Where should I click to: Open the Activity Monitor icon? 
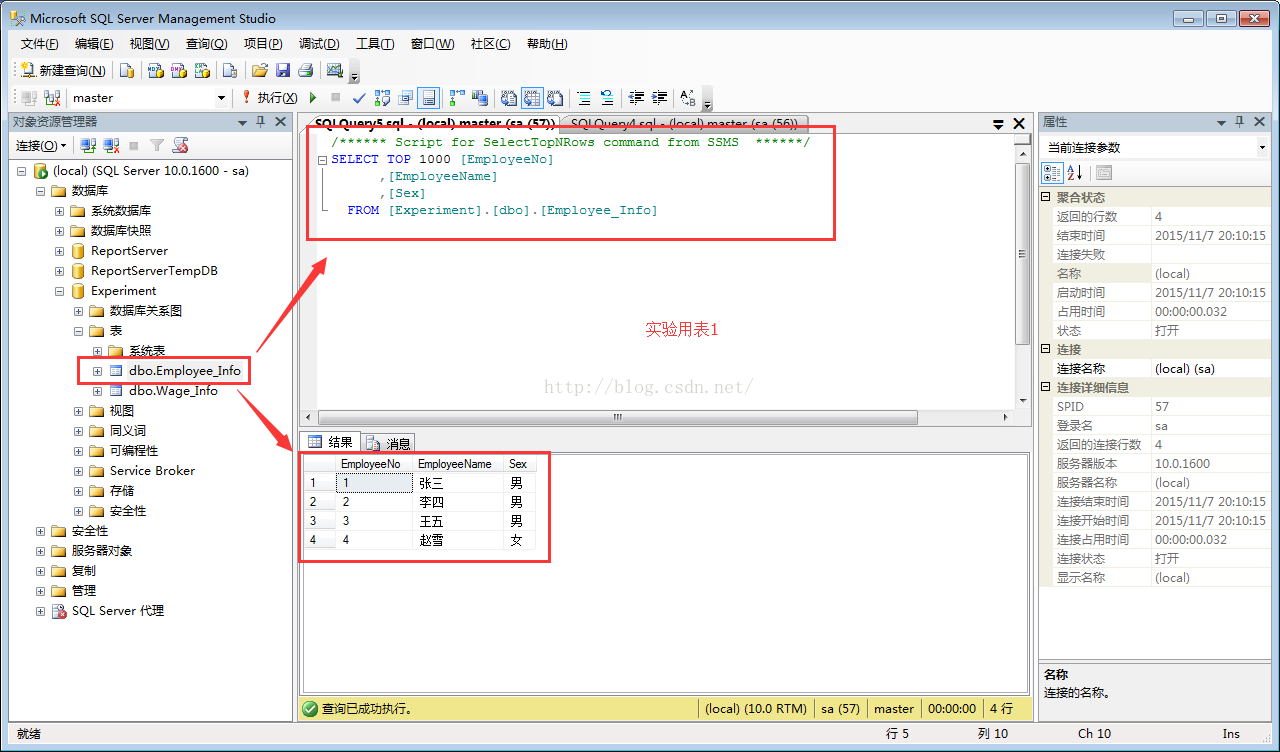click(335, 70)
